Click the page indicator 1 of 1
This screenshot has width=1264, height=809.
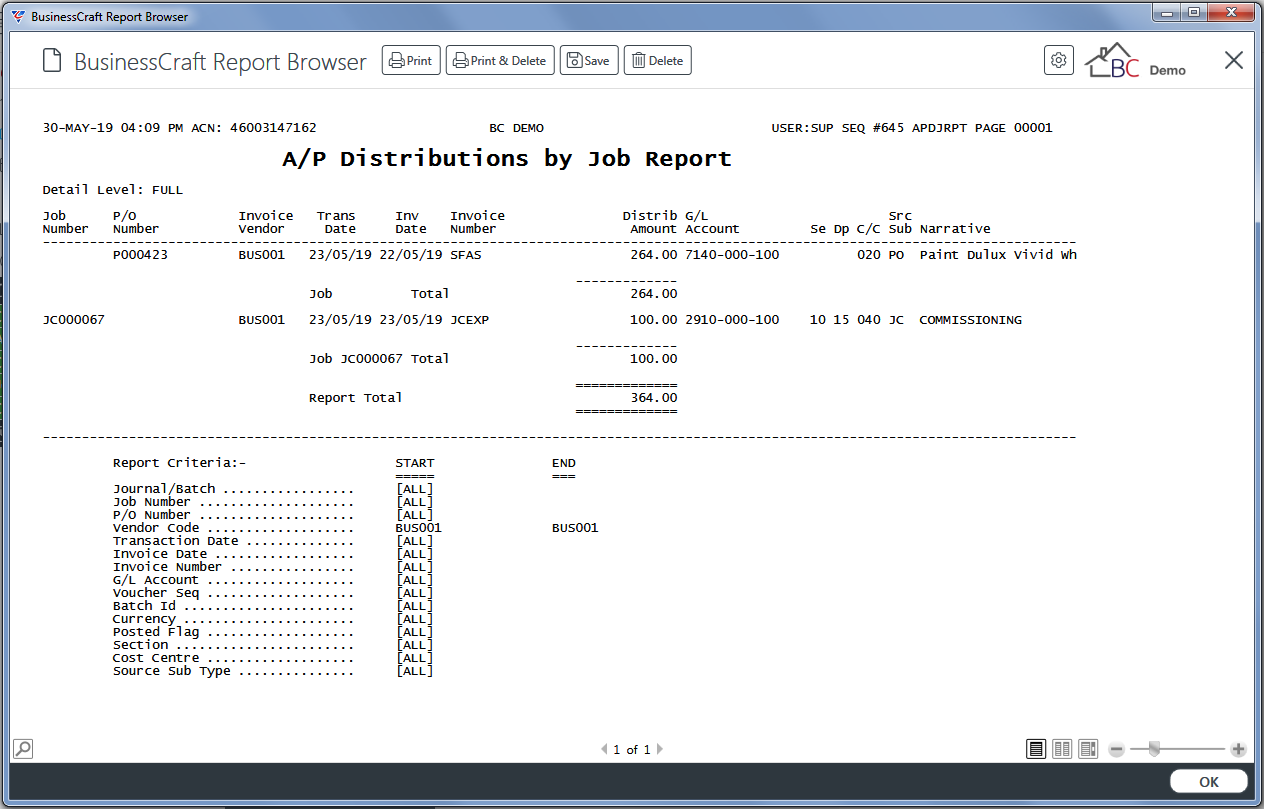632,749
